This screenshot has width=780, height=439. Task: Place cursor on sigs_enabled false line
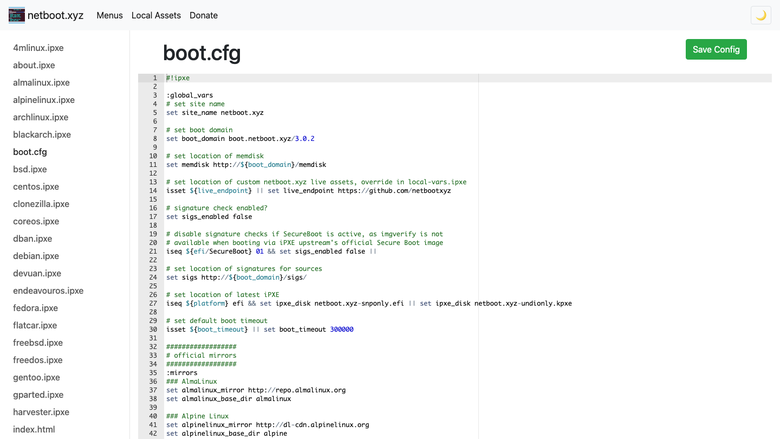(209, 217)
